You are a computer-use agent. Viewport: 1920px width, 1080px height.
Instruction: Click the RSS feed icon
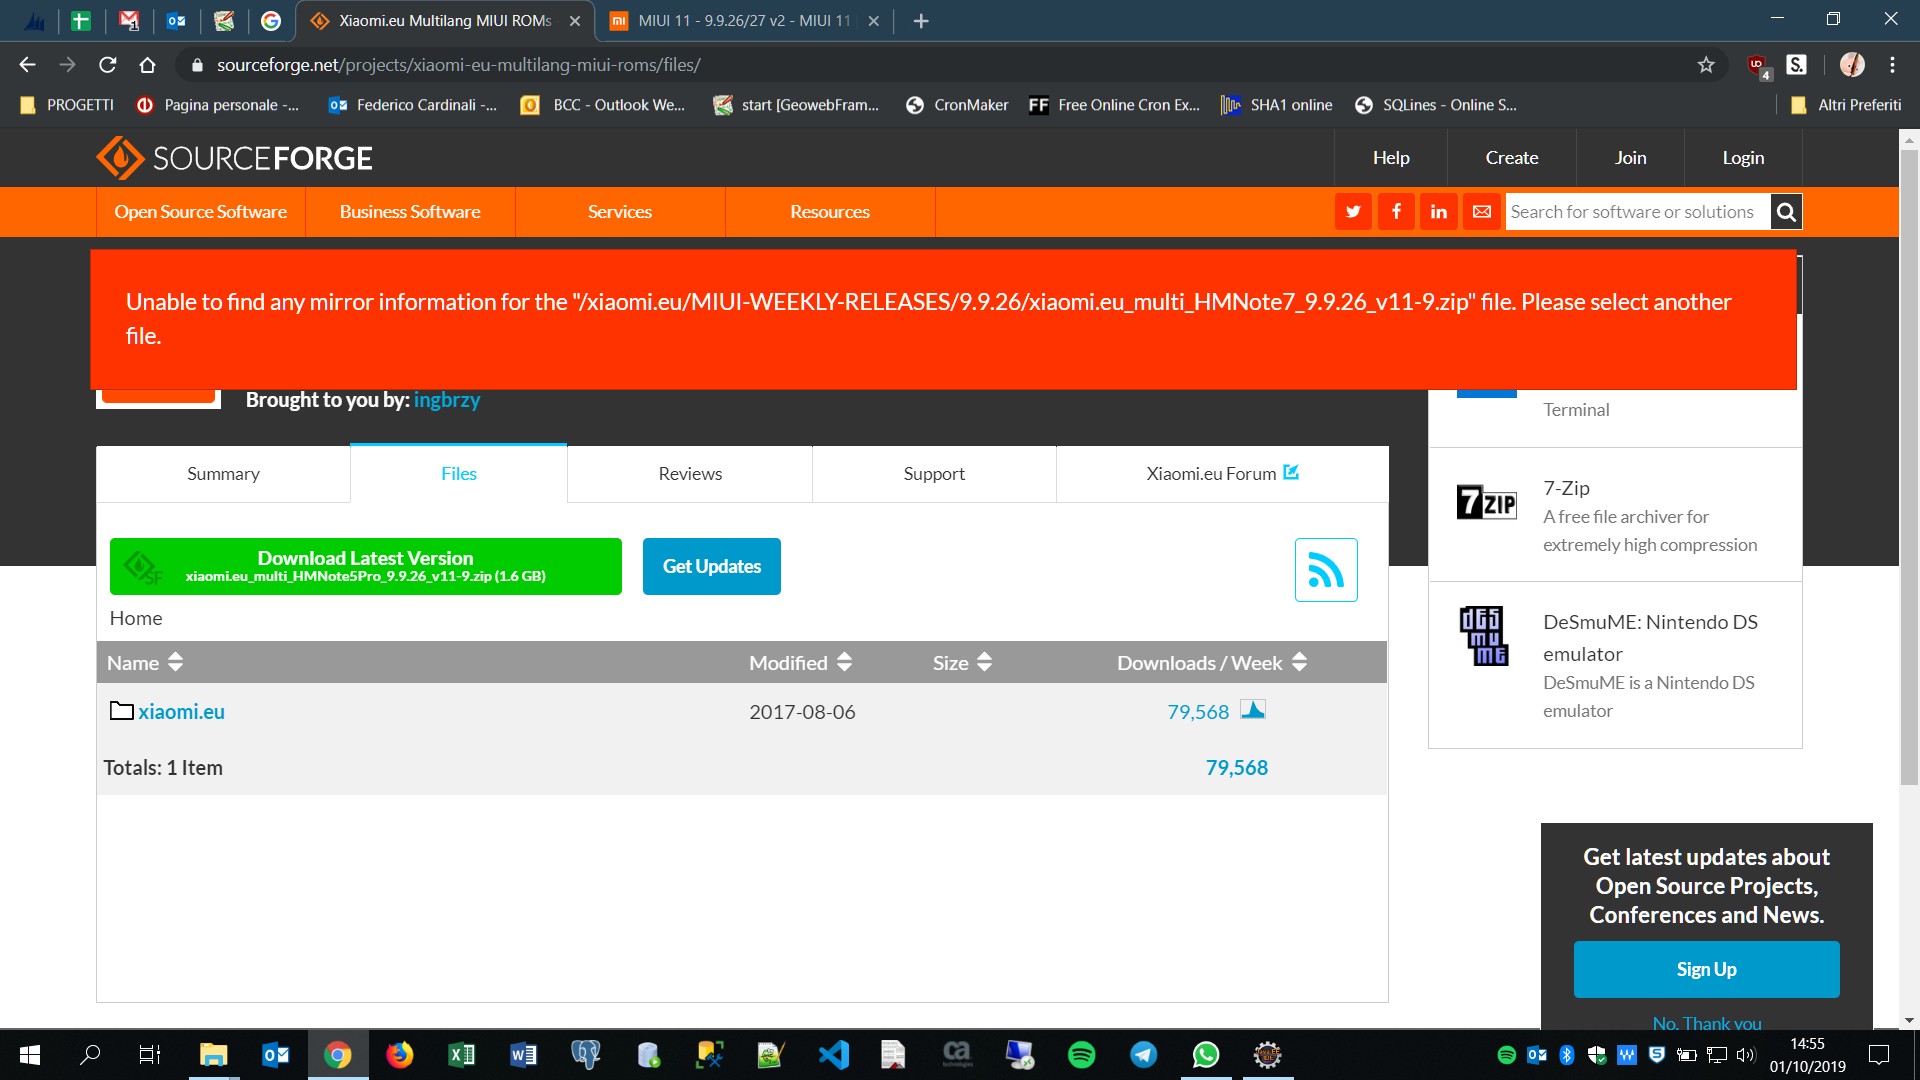tap(1326, 570)
